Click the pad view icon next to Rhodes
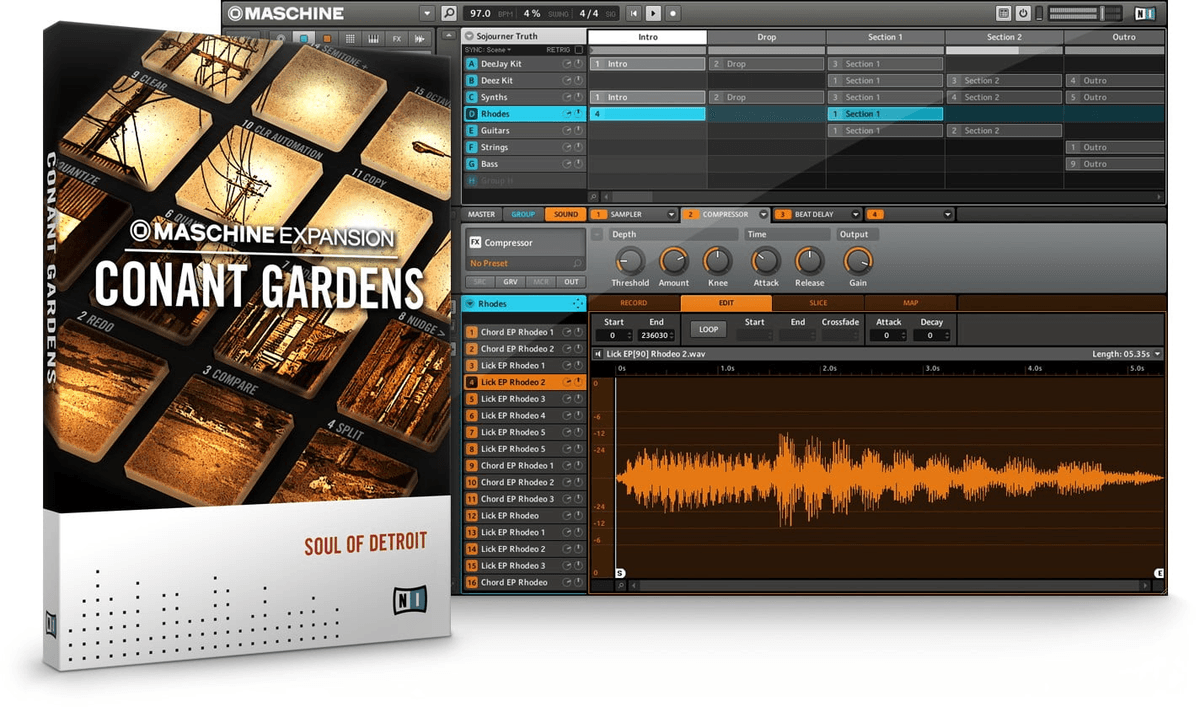This screenshot has width=1200, height=707. [577, 303]
